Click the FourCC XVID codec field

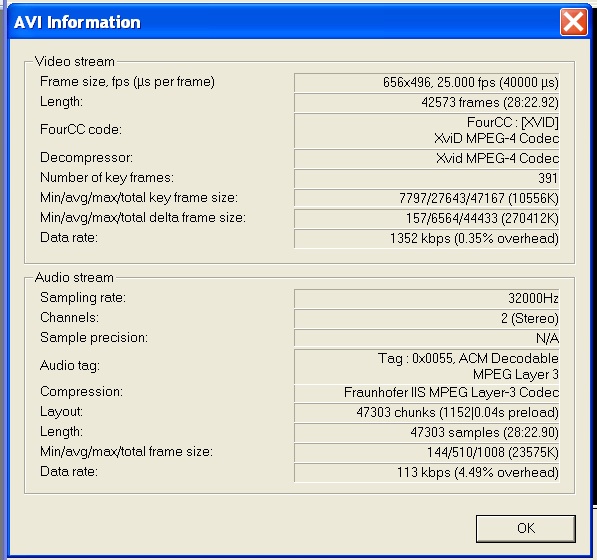[x=426, y=130]
